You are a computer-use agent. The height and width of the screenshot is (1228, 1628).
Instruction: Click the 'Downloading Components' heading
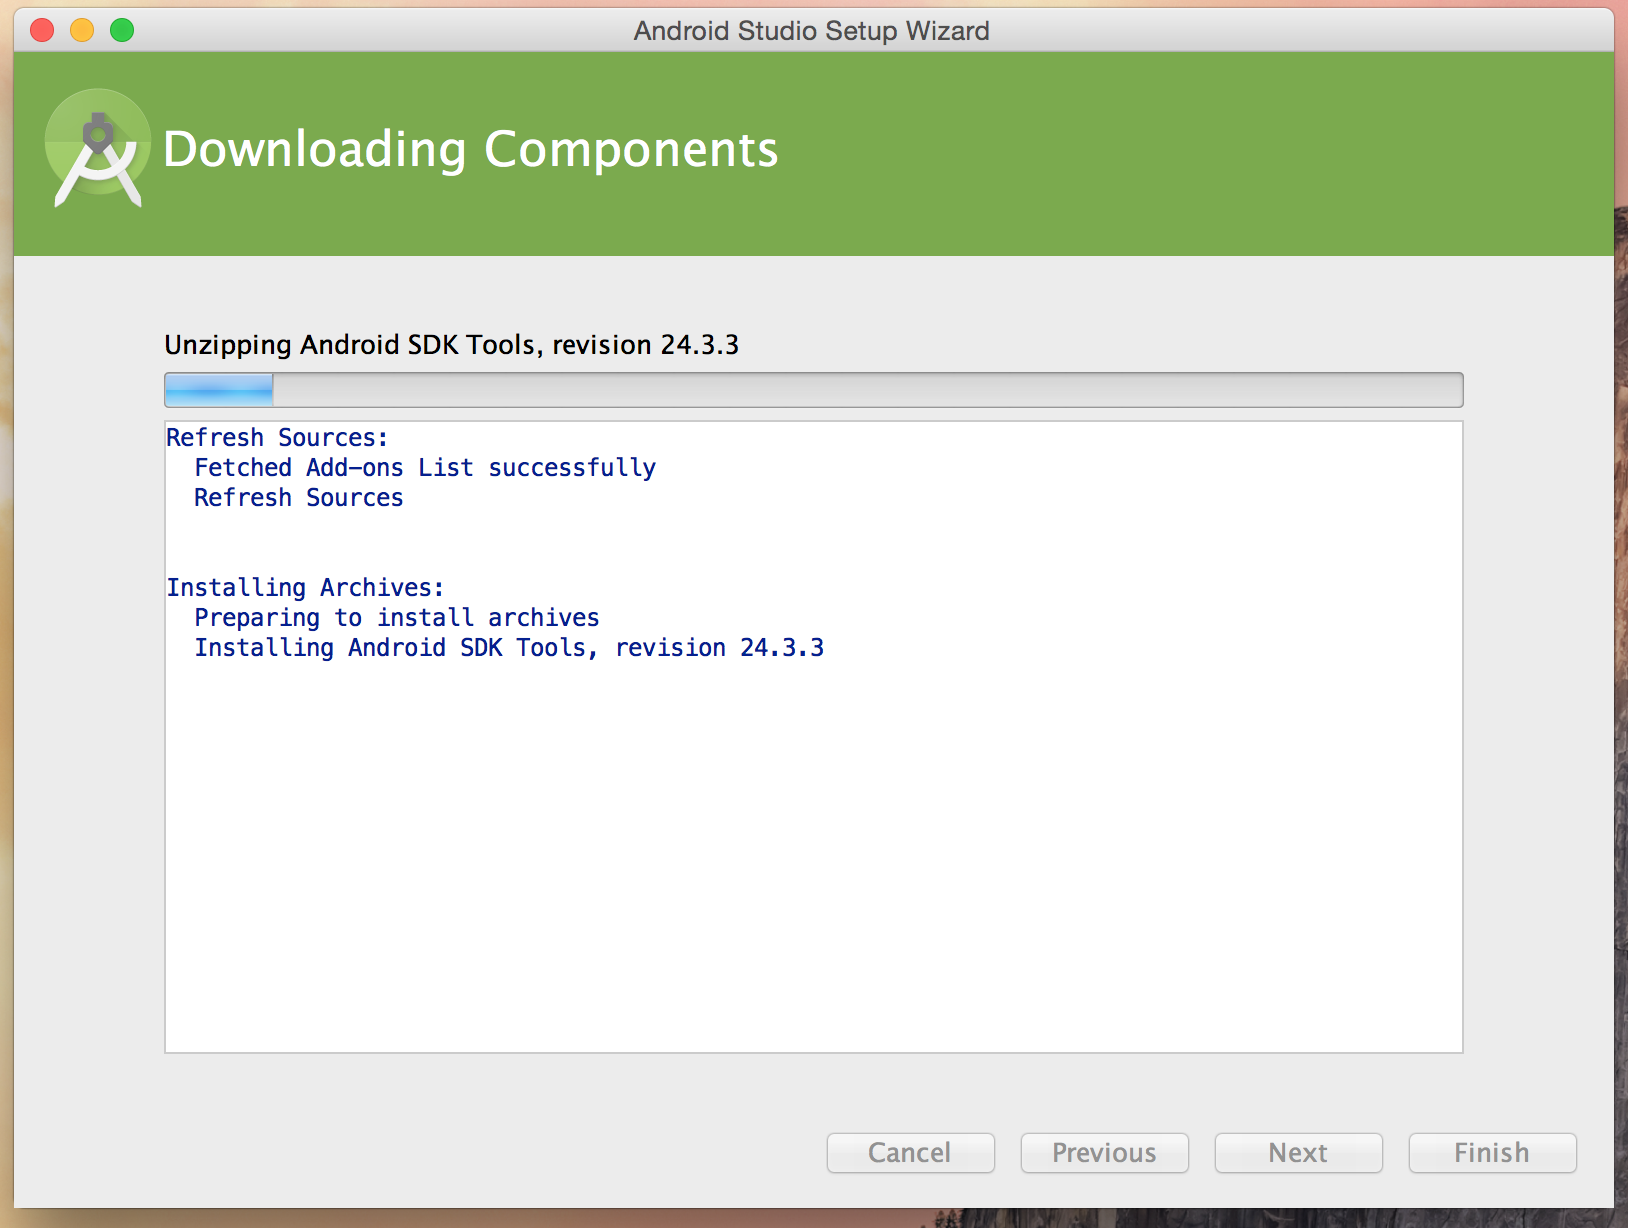point(470,150)
